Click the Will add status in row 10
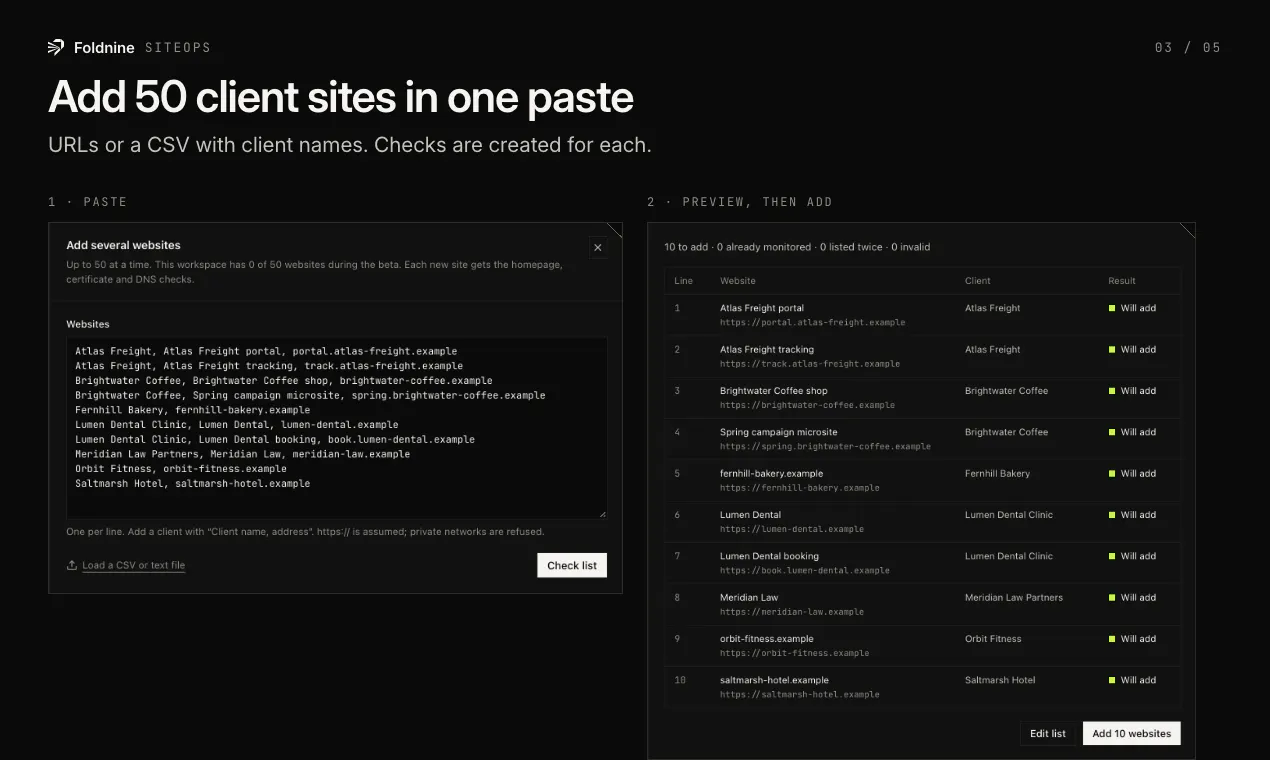 (1132, 680)
